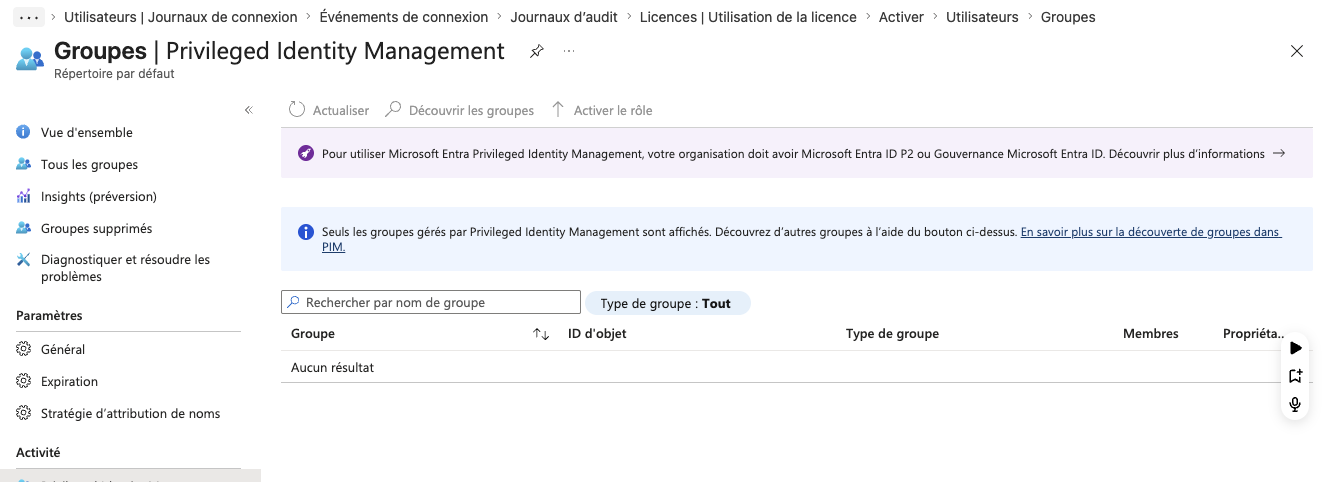Open 'Journaux d'audit' breadcrumb
This screenshot has width=1322, height=482.
[x=564, y=17]
